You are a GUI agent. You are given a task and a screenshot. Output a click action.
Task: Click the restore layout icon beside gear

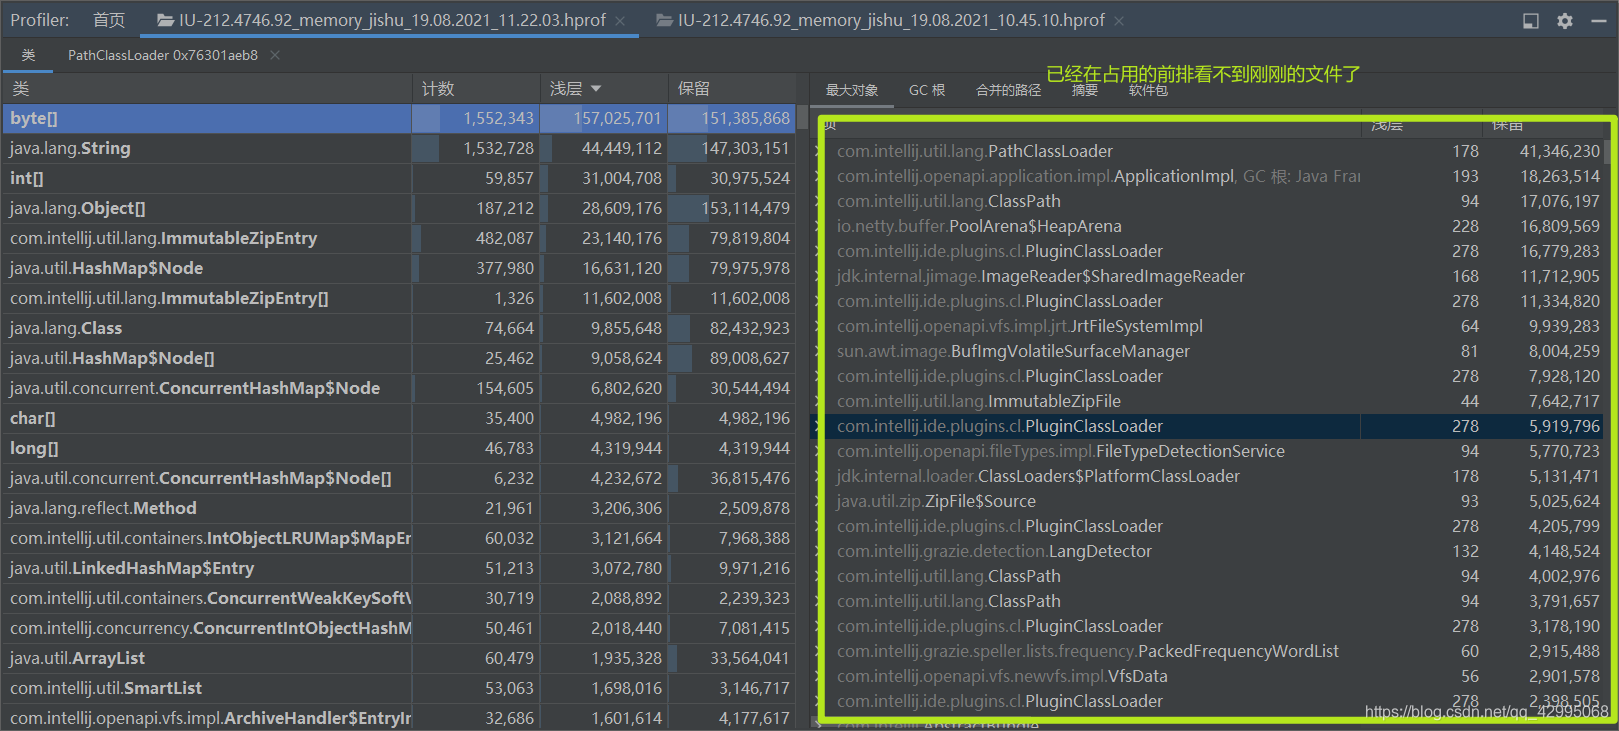[1531, 21]
